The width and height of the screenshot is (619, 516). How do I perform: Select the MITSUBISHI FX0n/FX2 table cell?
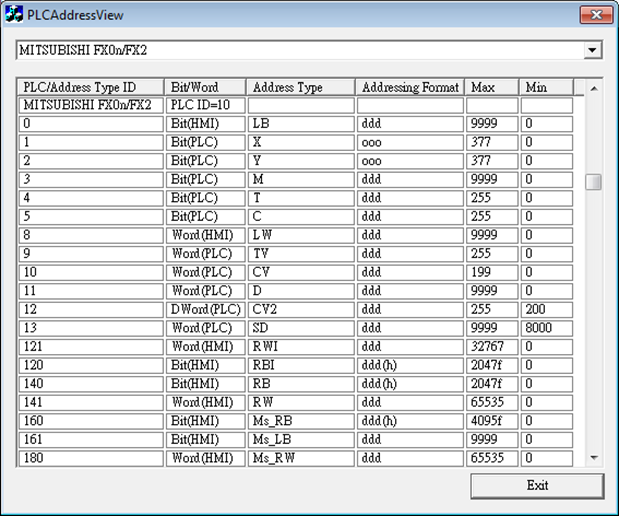point(91,105)
